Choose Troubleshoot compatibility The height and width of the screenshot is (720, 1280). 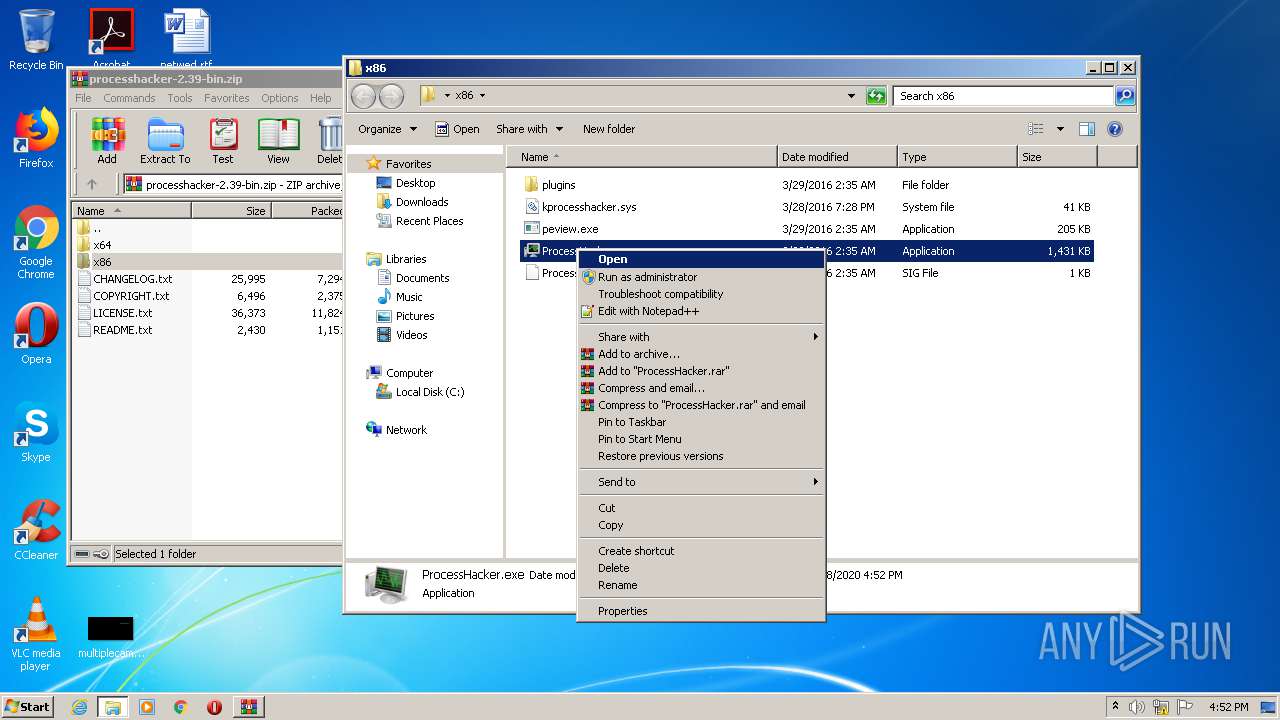(x=701, y=294)
